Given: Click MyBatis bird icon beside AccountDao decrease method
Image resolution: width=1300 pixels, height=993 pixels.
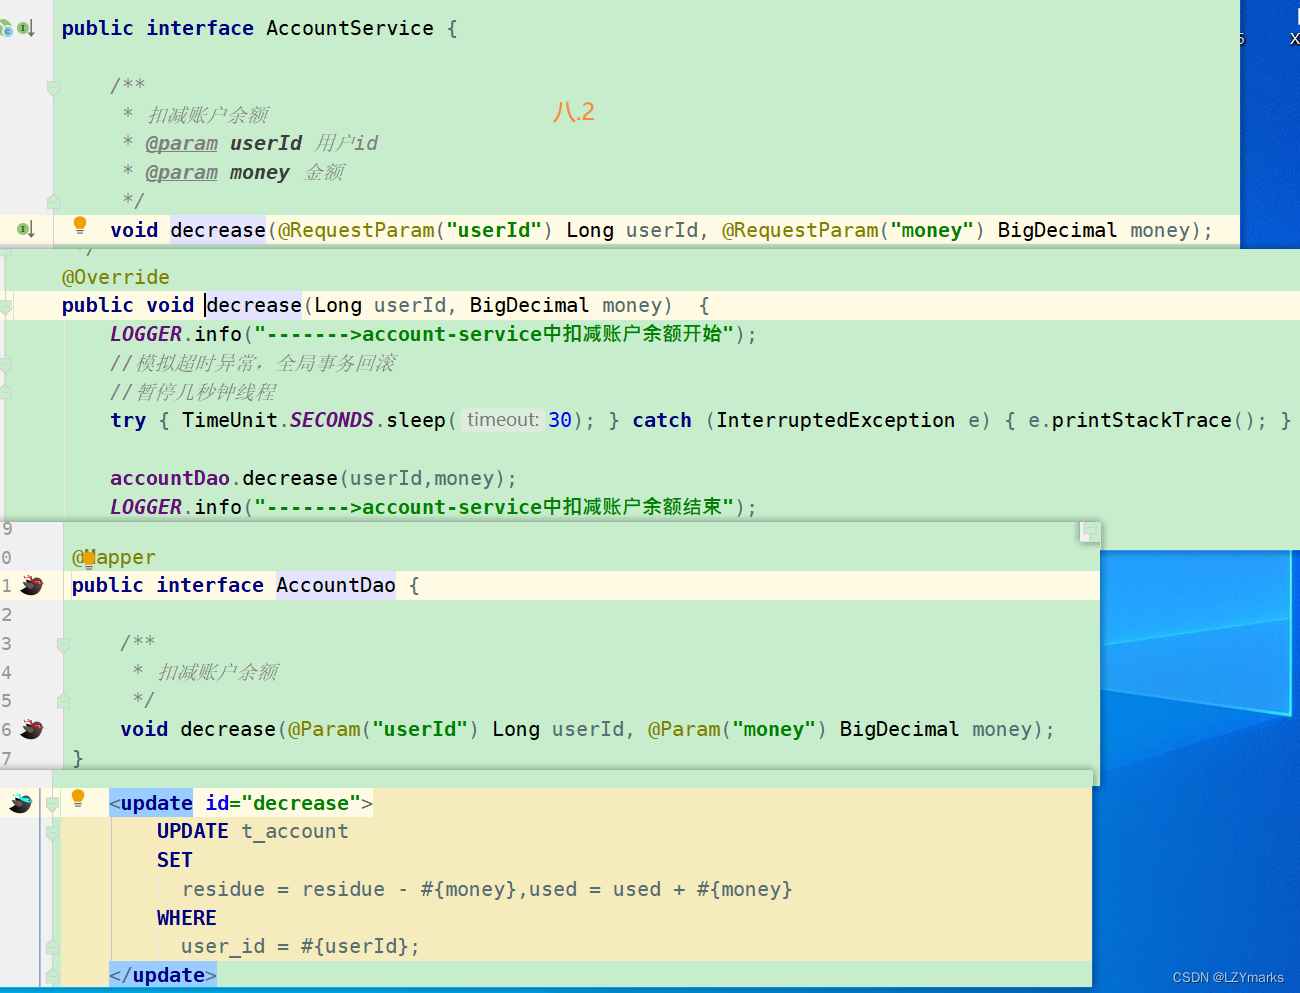Looking at the screenshot, I should pos(31,729).
